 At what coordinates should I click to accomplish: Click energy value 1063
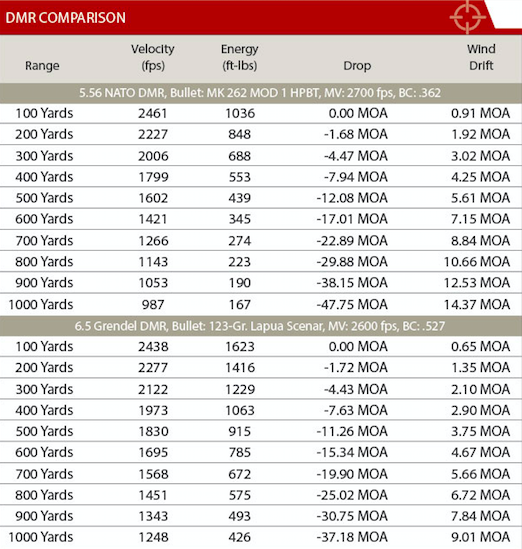pos(240,410)
